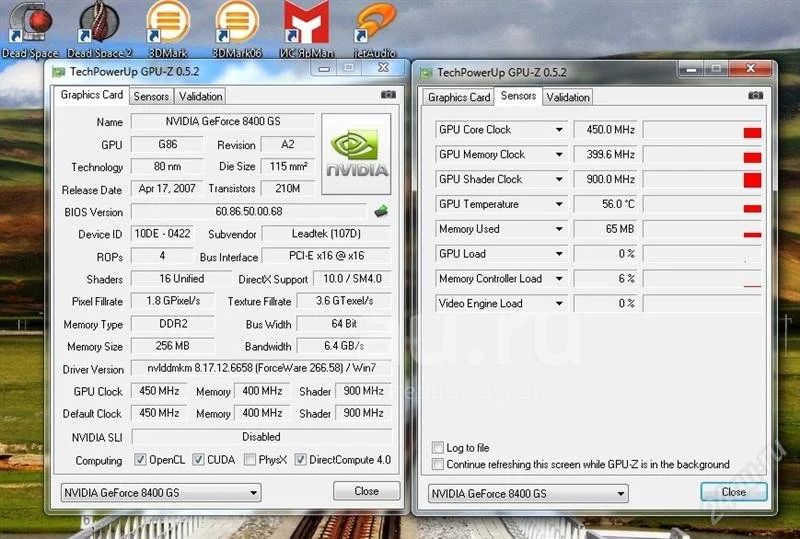The height and width of the screenshot is (539, 800).
Task: Open the jetAudio desktop shortcut
Action: (x=375, y=30)
